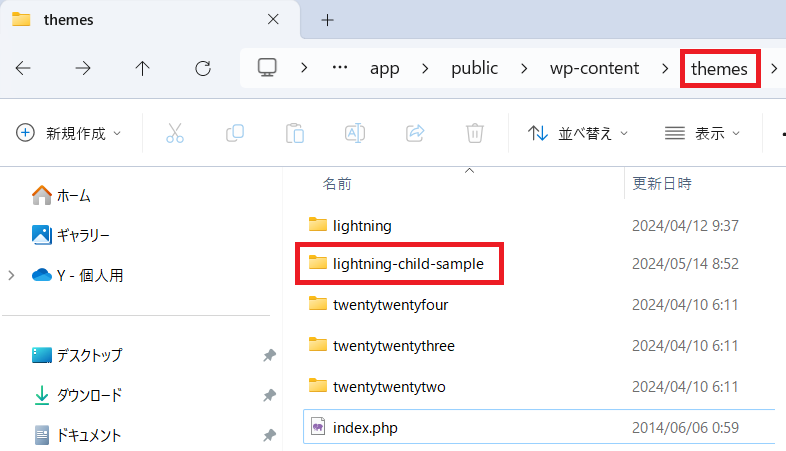
Task: Click the date 2024/04/12 9:37
Action: point(685,226)
